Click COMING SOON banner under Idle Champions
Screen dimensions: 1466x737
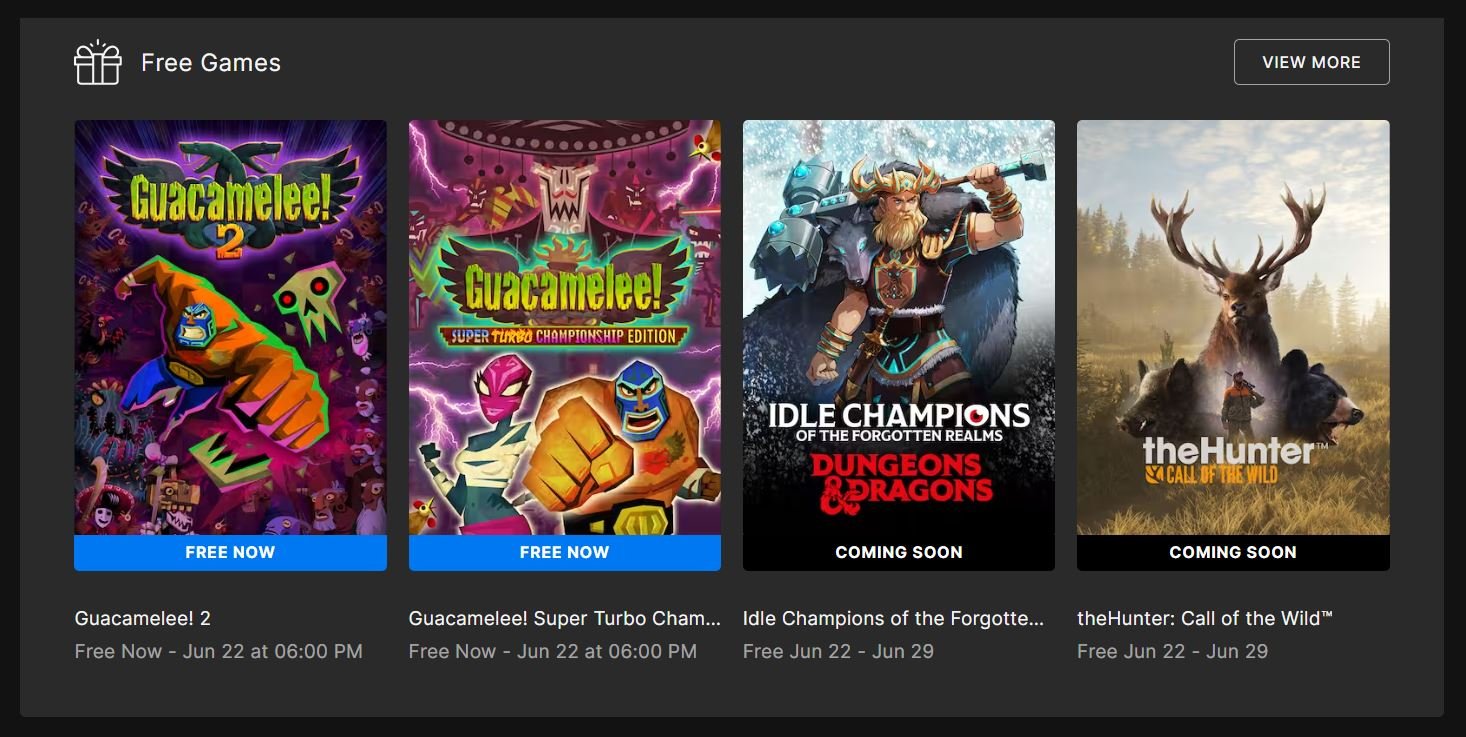[898, 553]
